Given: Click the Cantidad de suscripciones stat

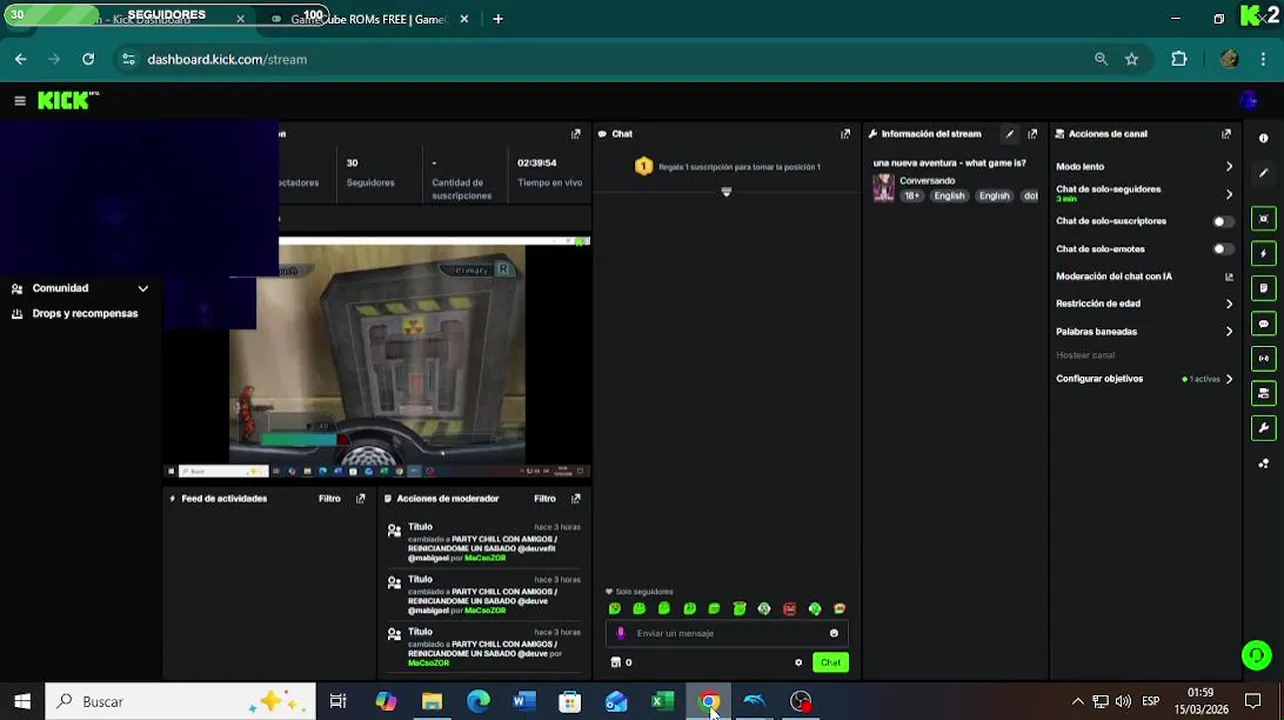Looking at the screenshot, I should 461,176.
